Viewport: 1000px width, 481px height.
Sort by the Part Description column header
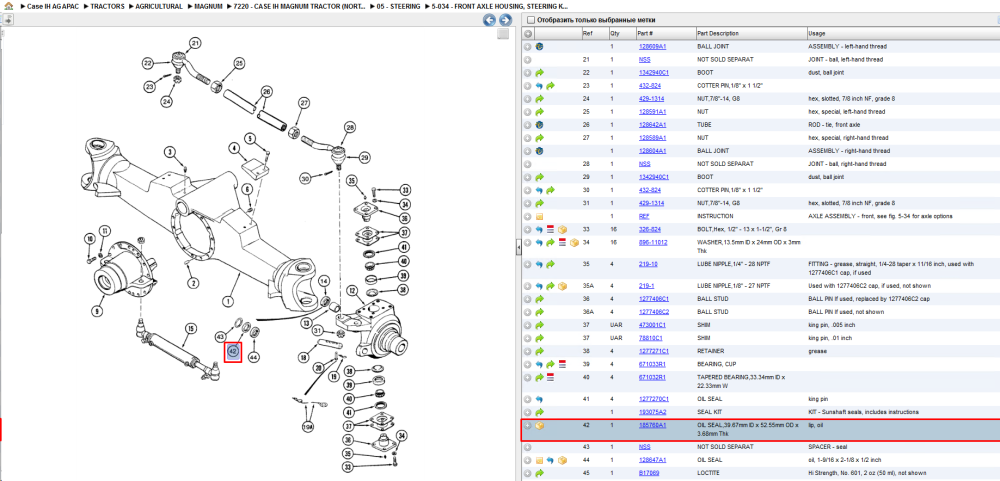[x=750, y=33]
